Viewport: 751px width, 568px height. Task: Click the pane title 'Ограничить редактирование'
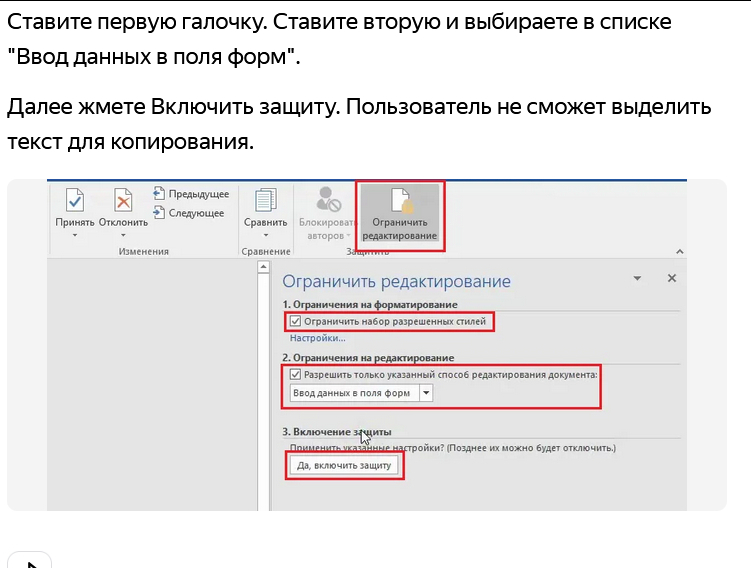pos(396,281)
